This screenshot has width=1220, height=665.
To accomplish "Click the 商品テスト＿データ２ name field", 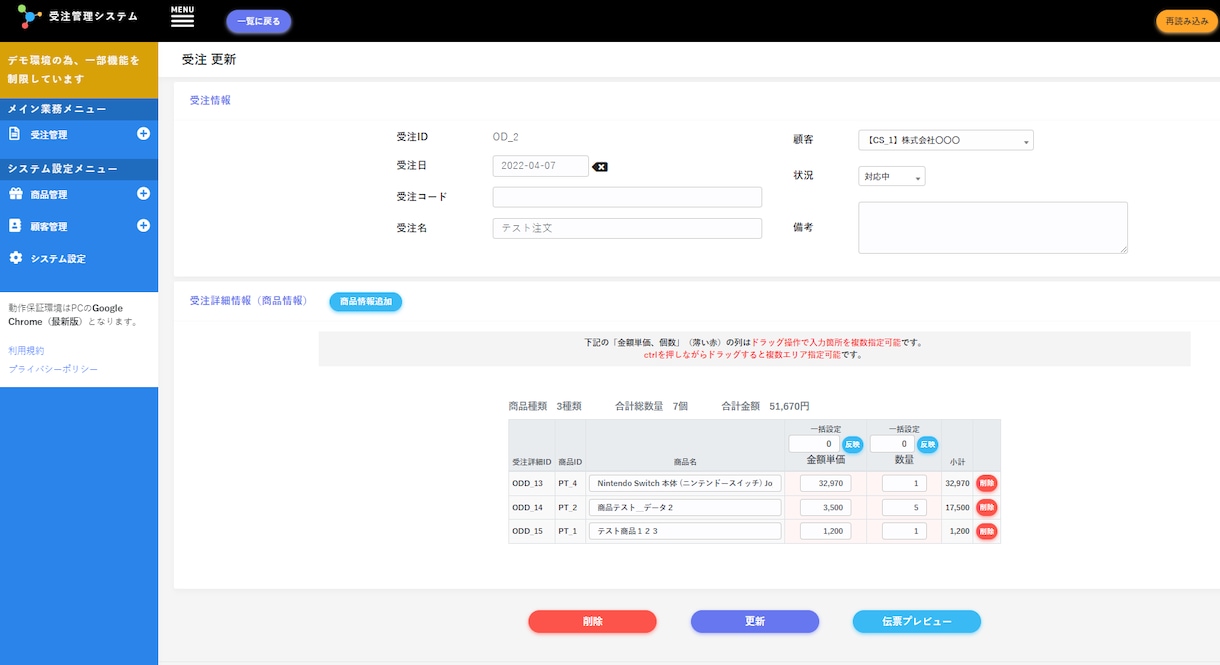I will [685, 507].
